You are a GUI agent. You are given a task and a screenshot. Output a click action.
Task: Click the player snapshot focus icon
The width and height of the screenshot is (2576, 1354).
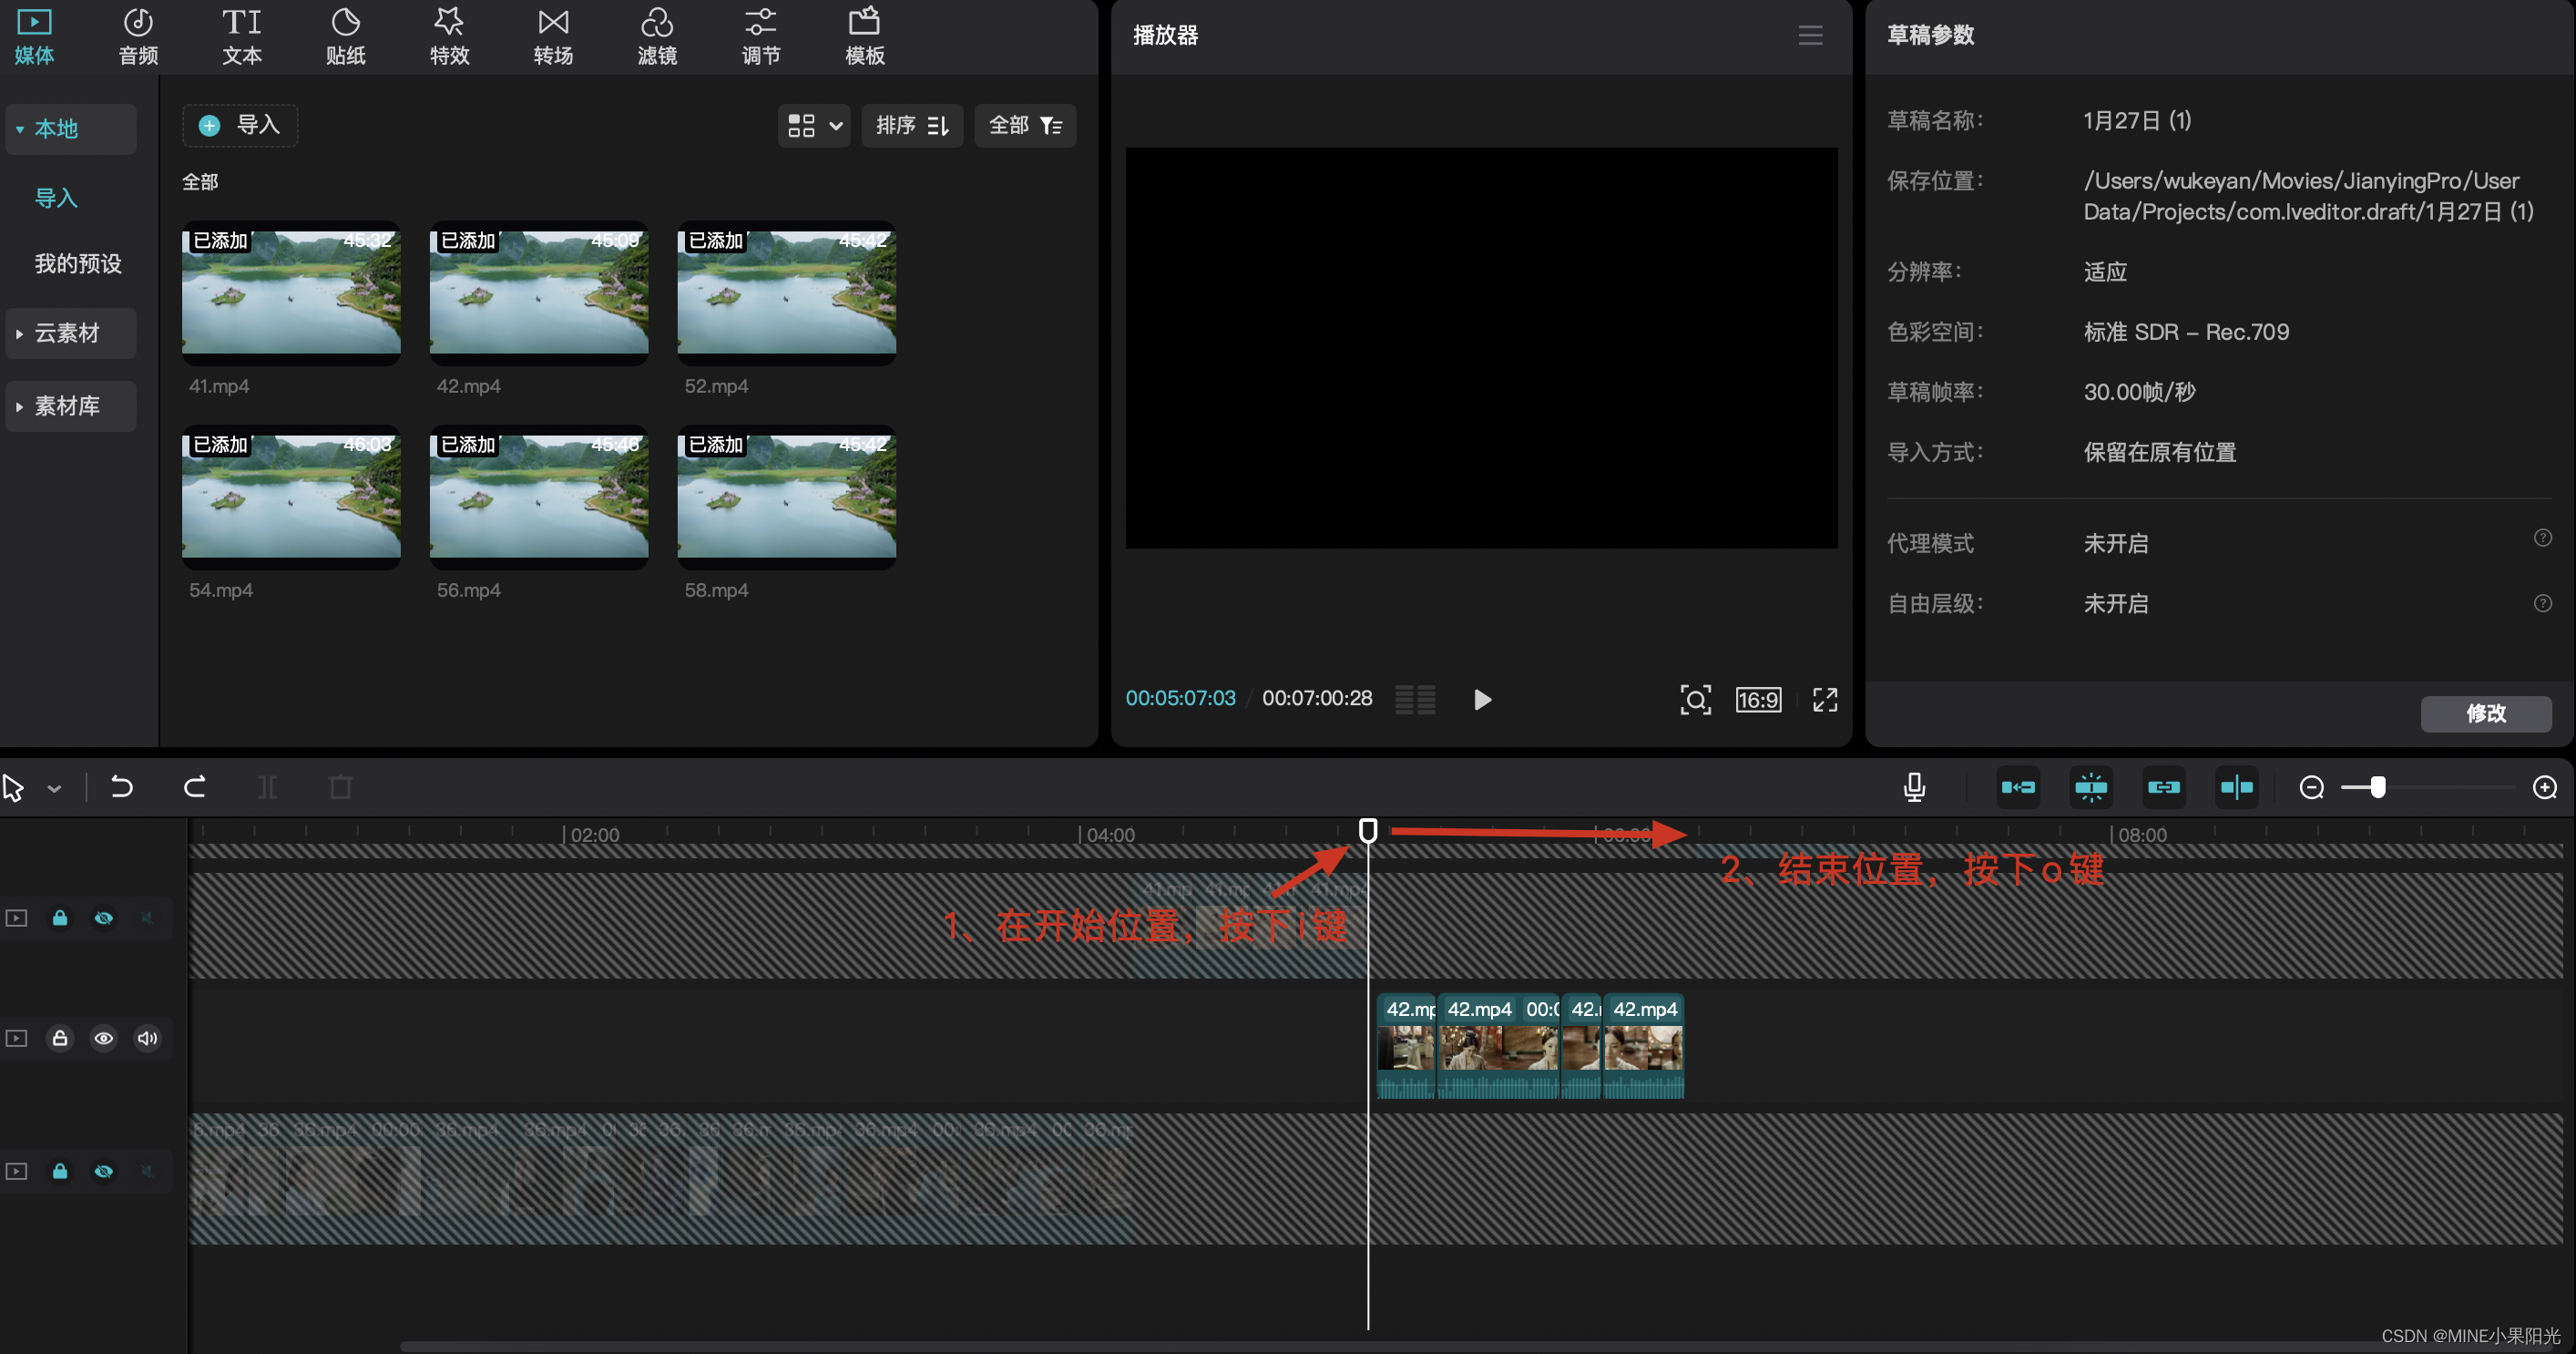(1695, 699)
